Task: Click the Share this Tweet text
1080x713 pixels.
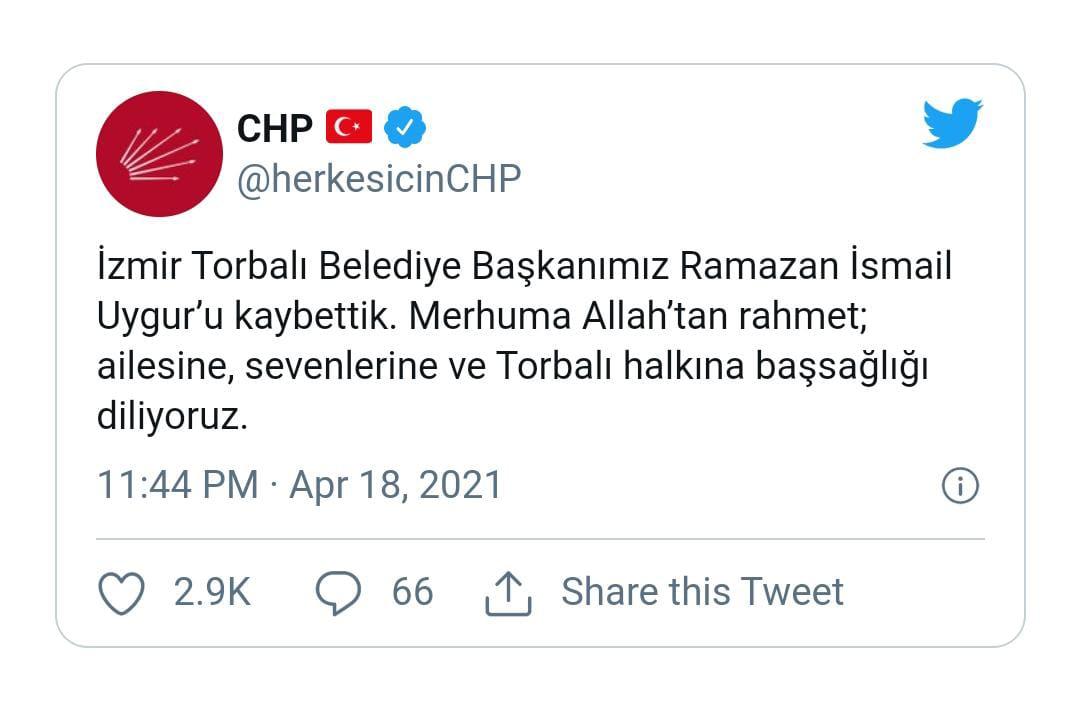Action: pyautogui.click(x=702, y=592)
